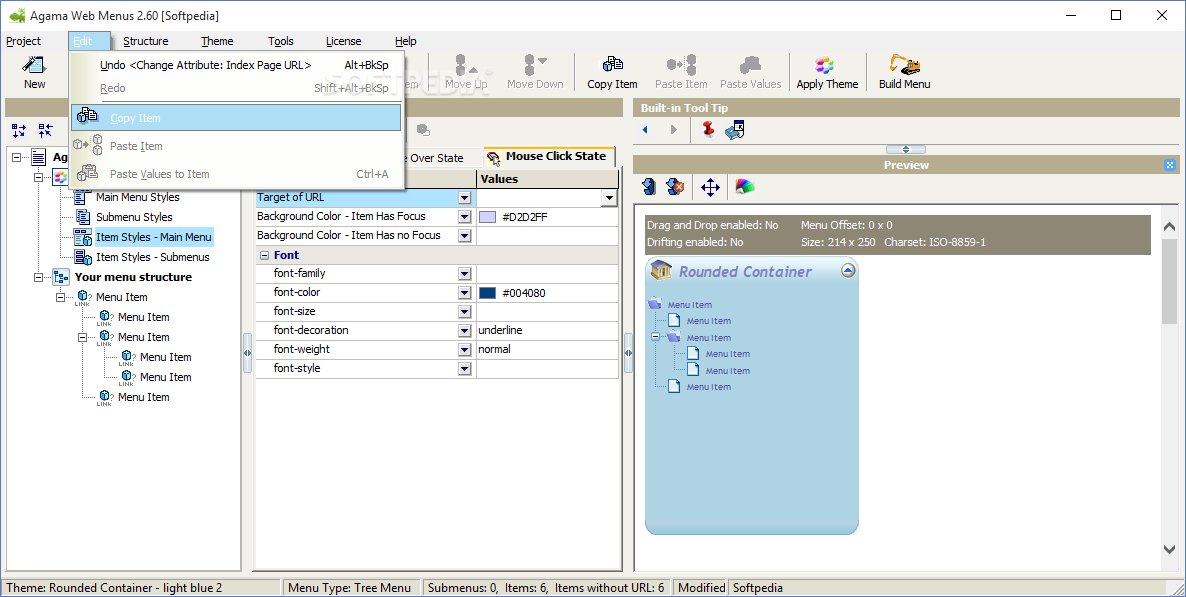Click the Preview panel scroll-up arrow
The height and width of the screenshot is (597, 1186).
tap(1169, 226)
